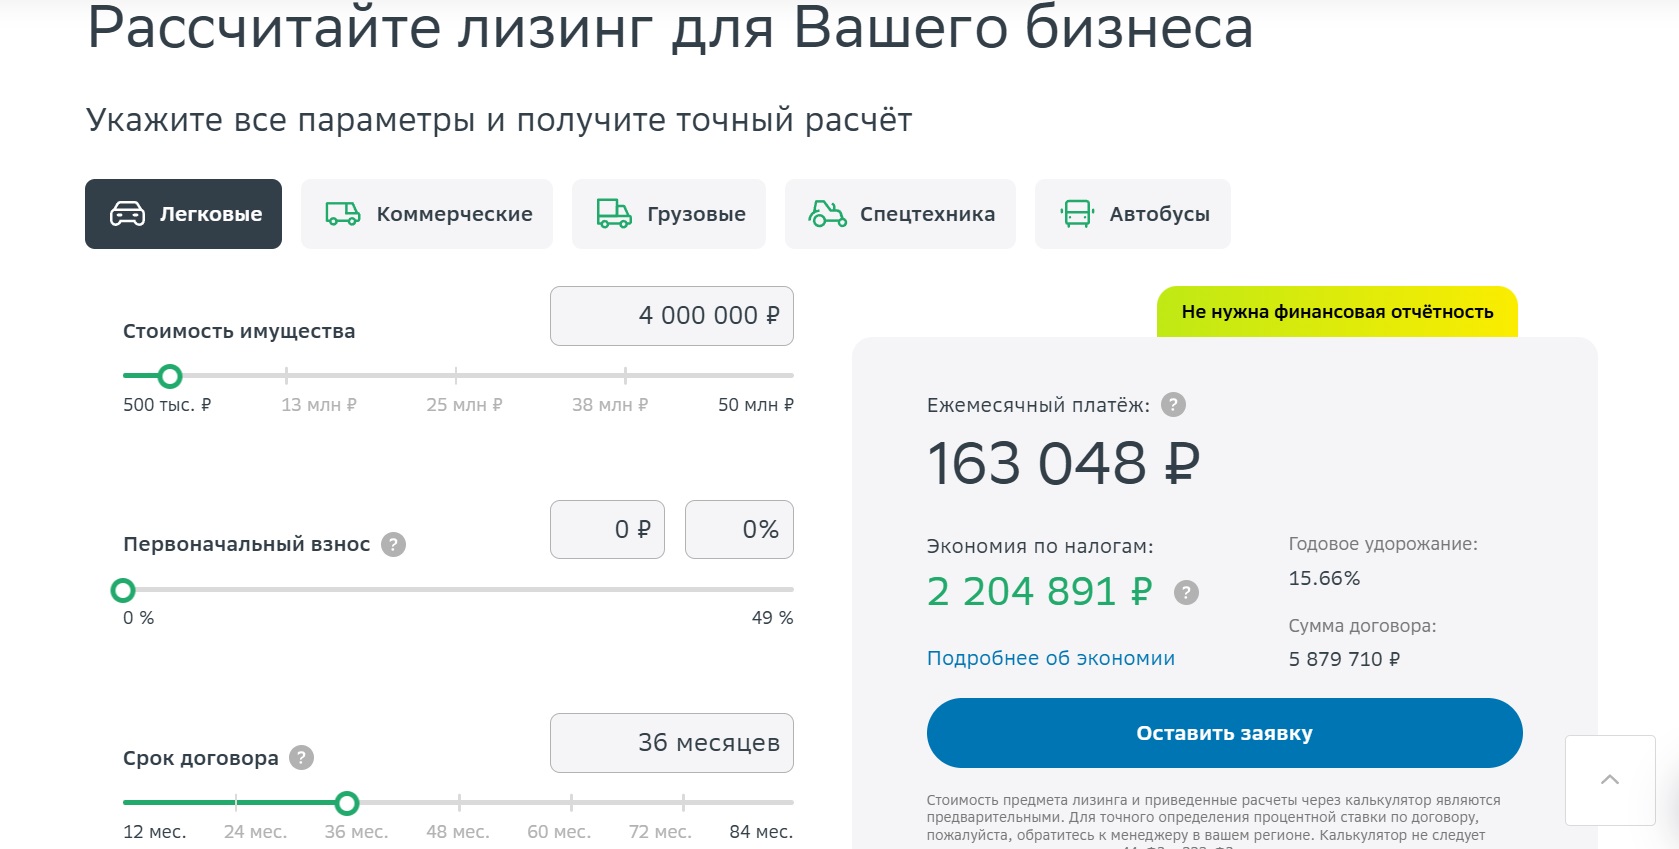Select the Легковые car icon

126,213
